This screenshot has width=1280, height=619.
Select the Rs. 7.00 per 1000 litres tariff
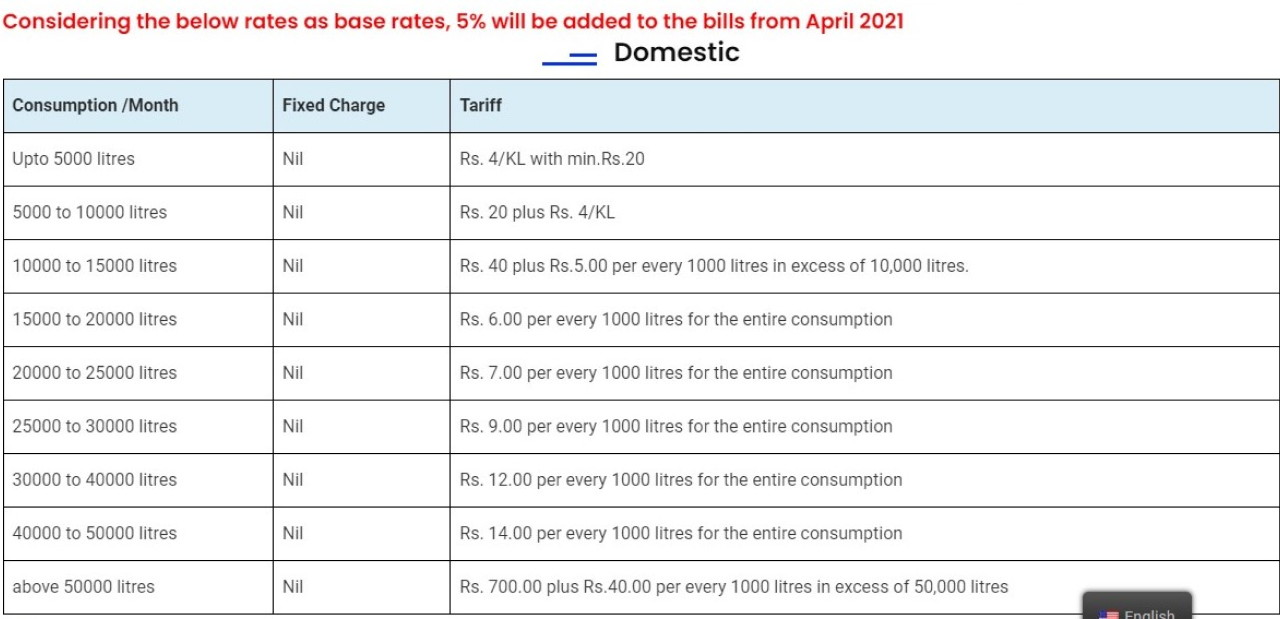[x=676, y=373]
